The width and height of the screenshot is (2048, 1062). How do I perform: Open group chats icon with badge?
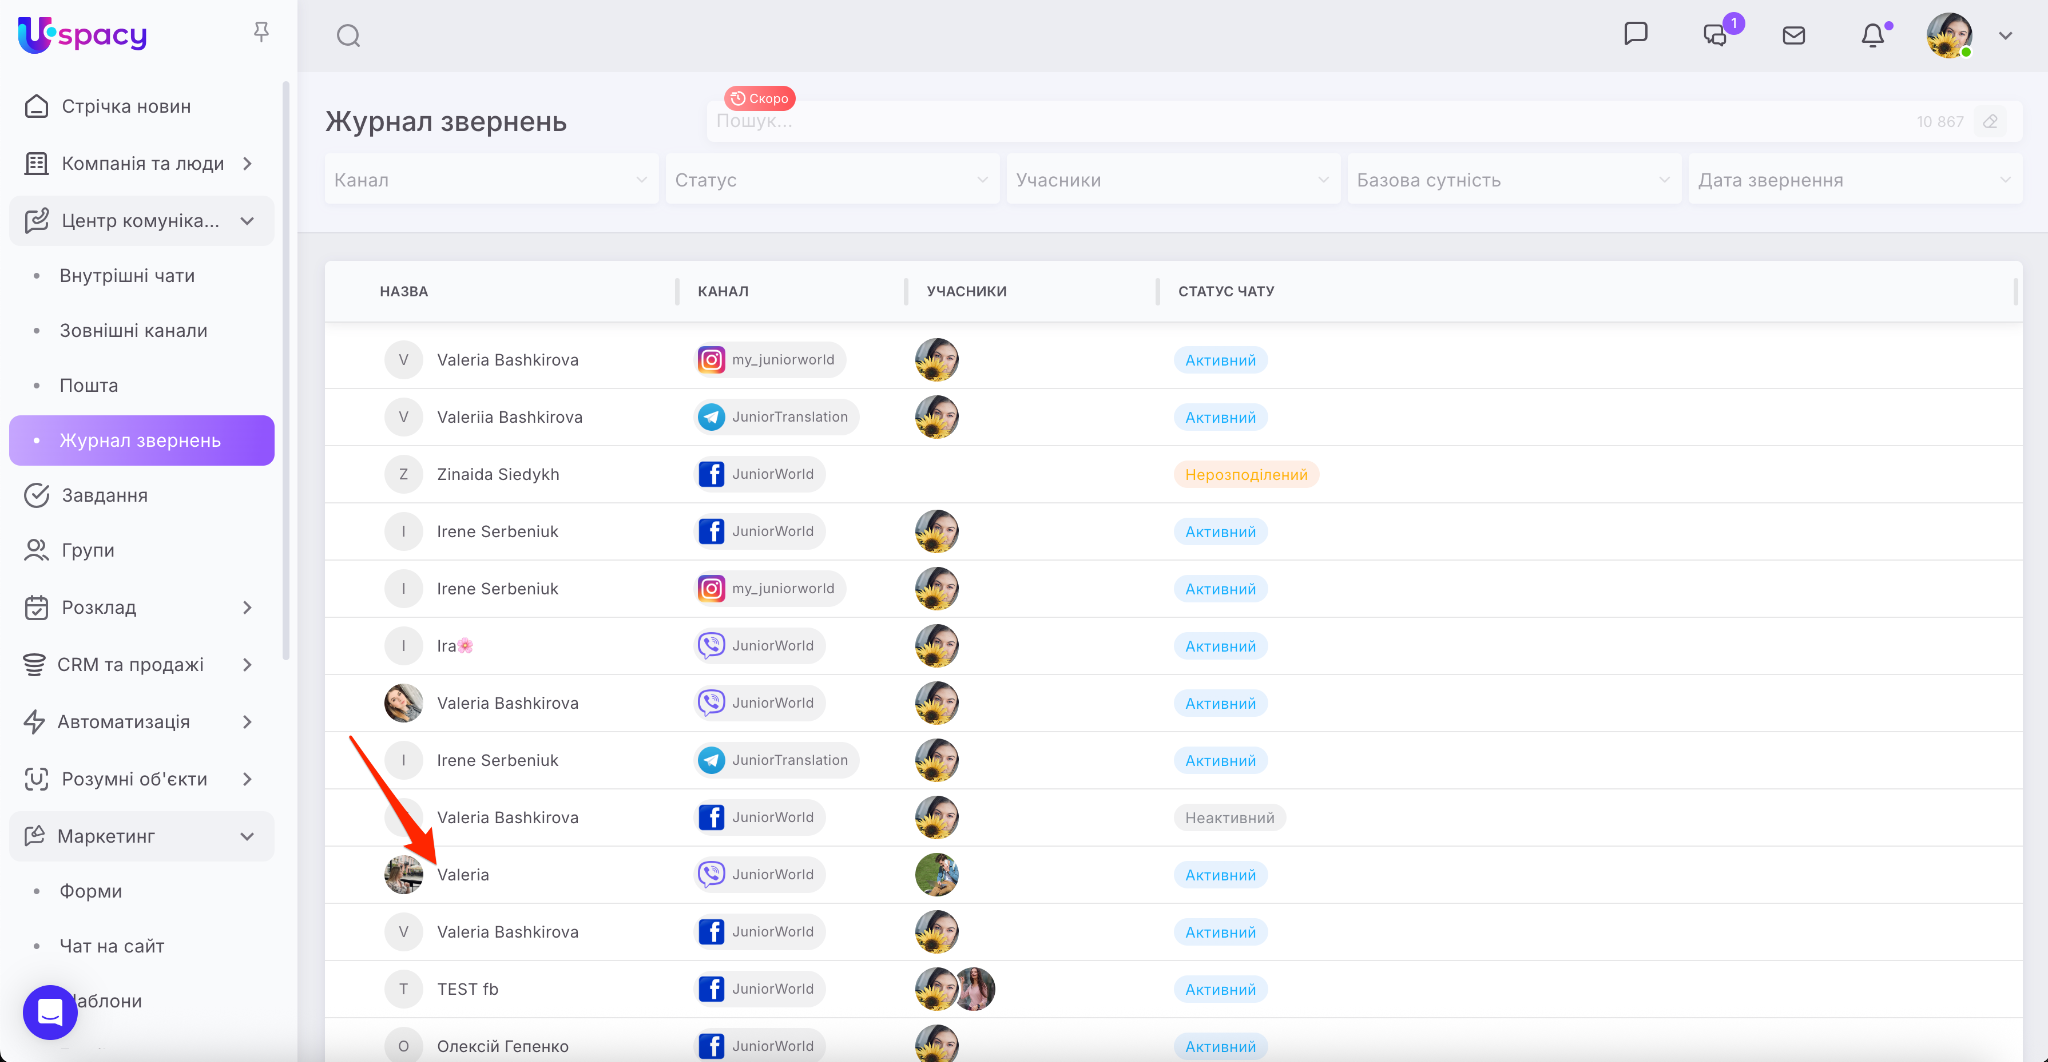click(1716, 35)
